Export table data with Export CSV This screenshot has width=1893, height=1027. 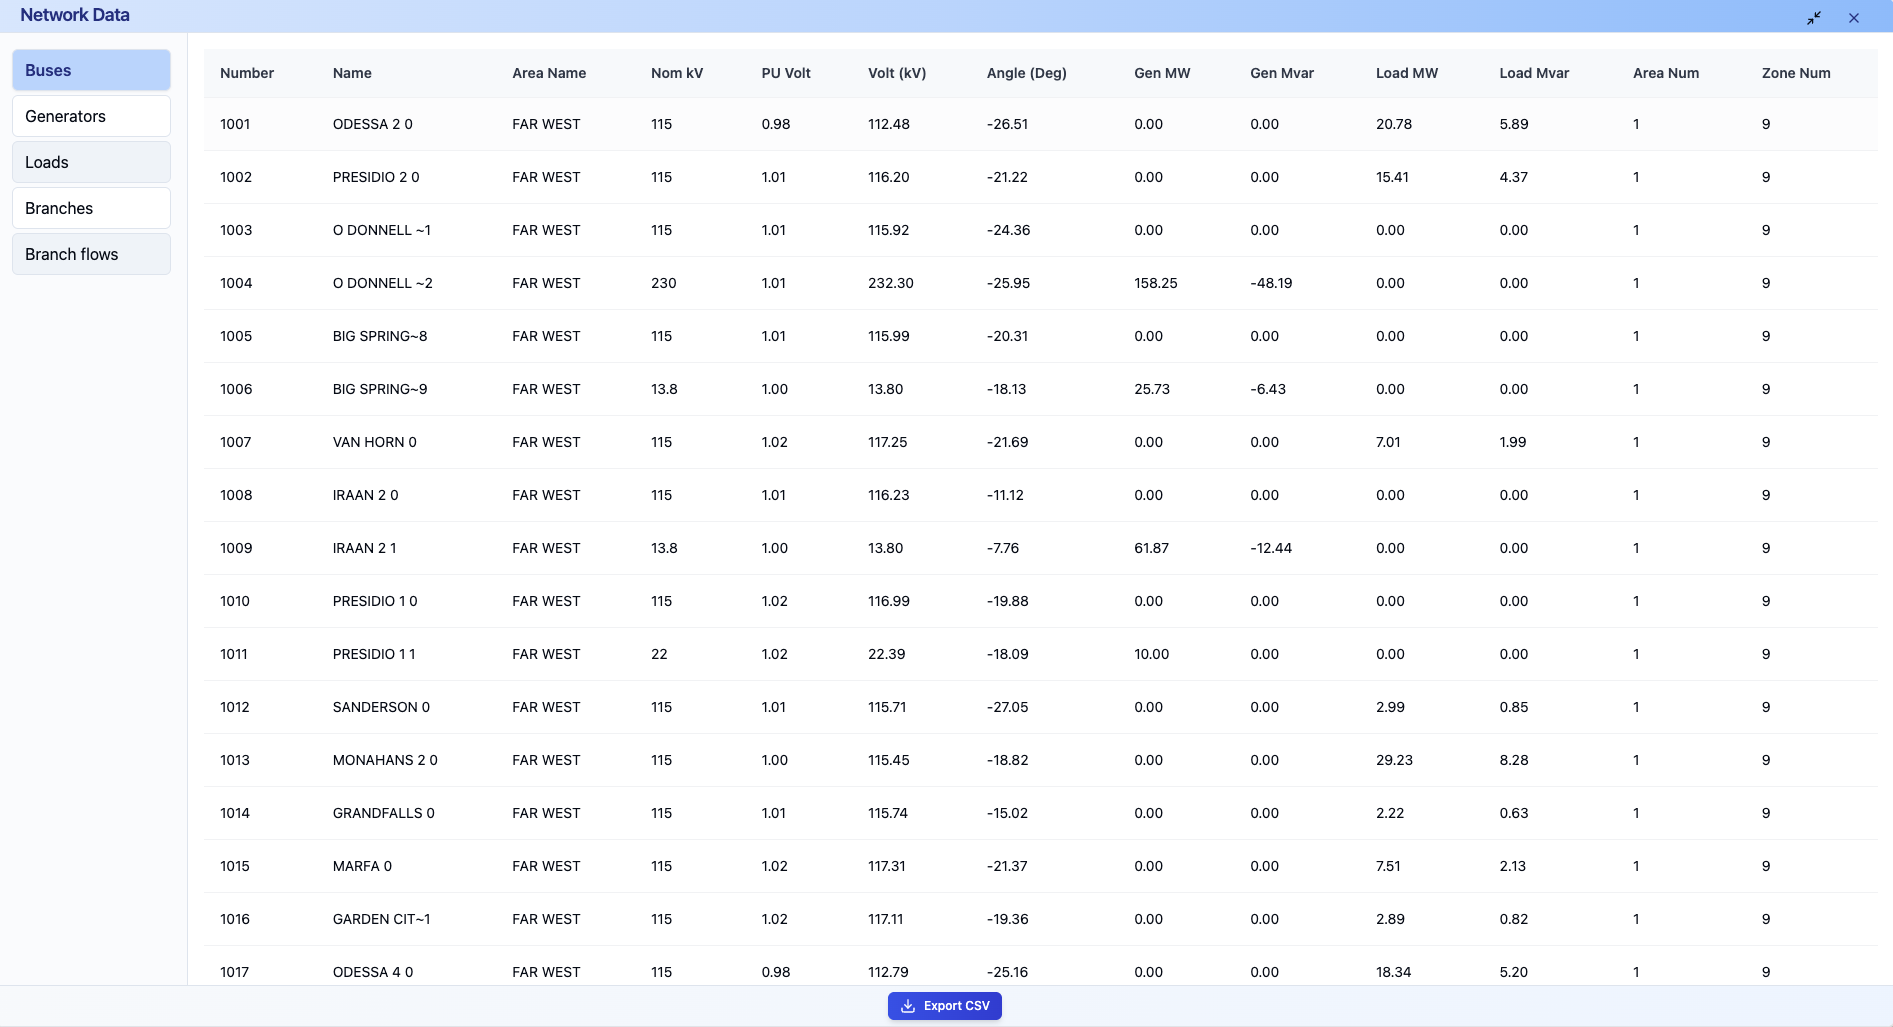click(945, 1006)
